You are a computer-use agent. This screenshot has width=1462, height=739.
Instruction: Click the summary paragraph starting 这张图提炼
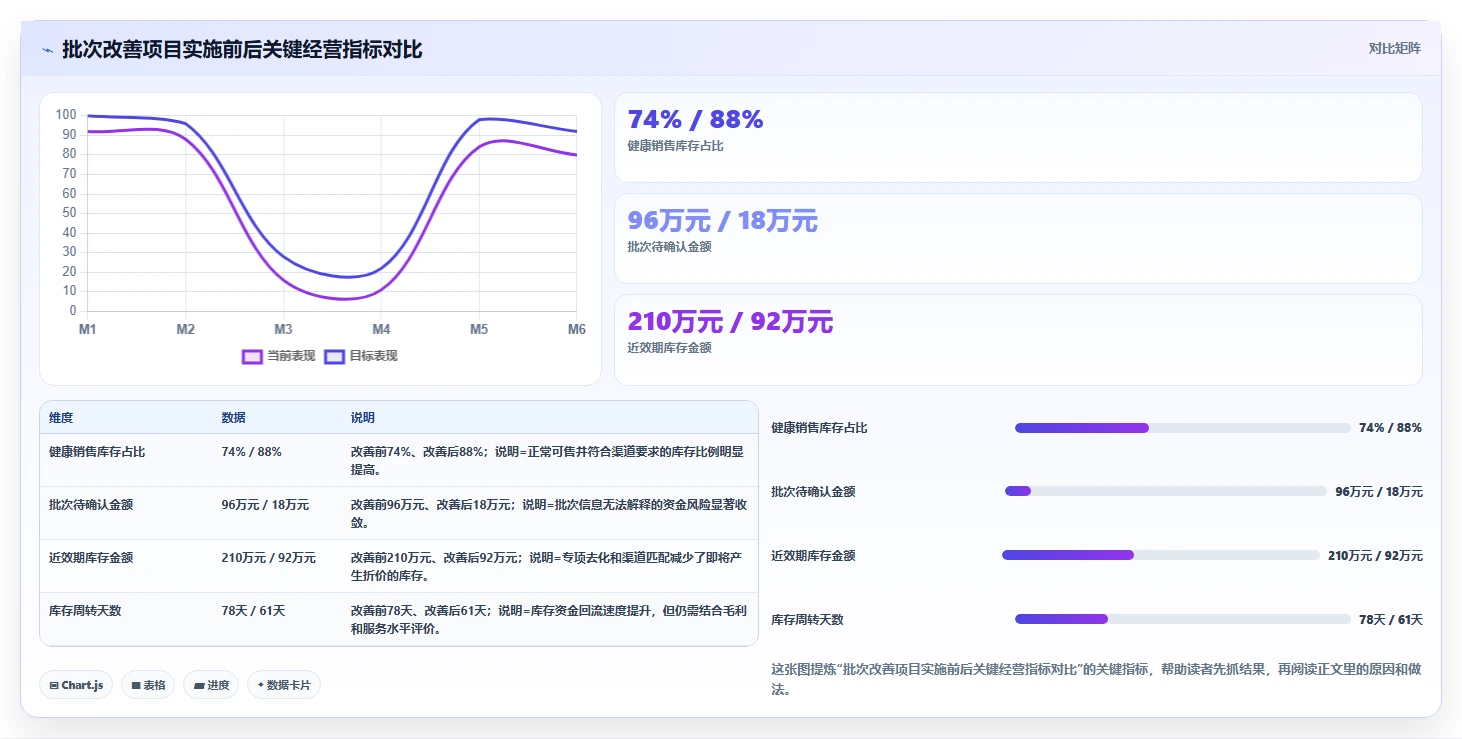(x=1096, y=679)
